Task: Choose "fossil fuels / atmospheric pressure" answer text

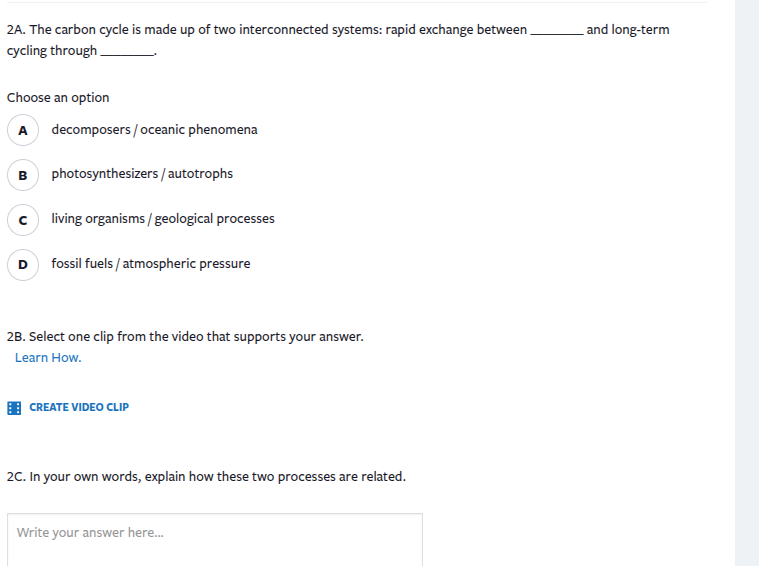Action: tap(151, 264)
